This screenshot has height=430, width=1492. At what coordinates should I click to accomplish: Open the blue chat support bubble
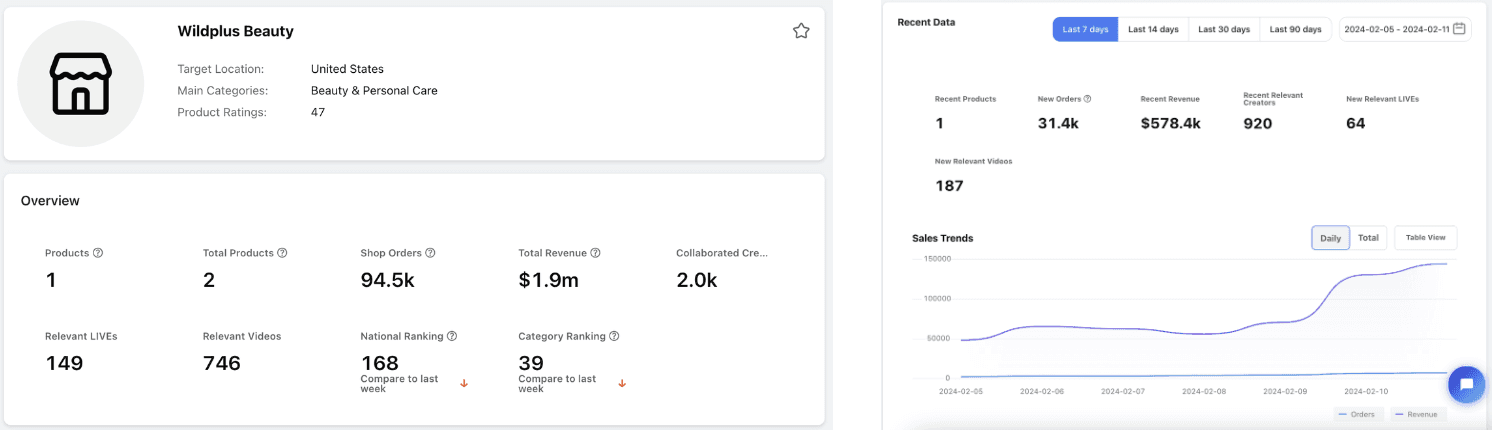(1466, 383)
